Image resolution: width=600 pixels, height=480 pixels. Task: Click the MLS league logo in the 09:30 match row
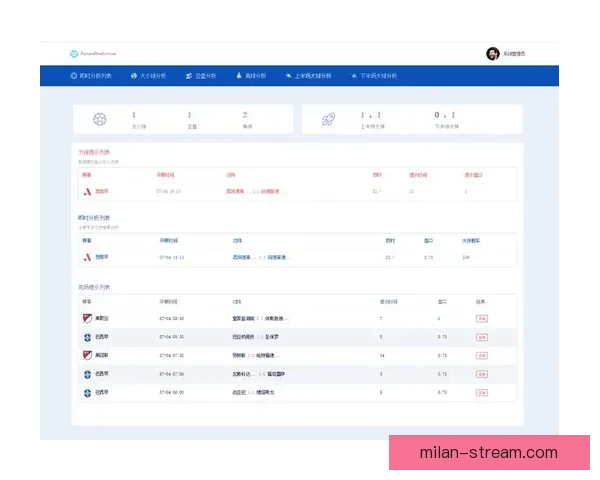(87, 318)
